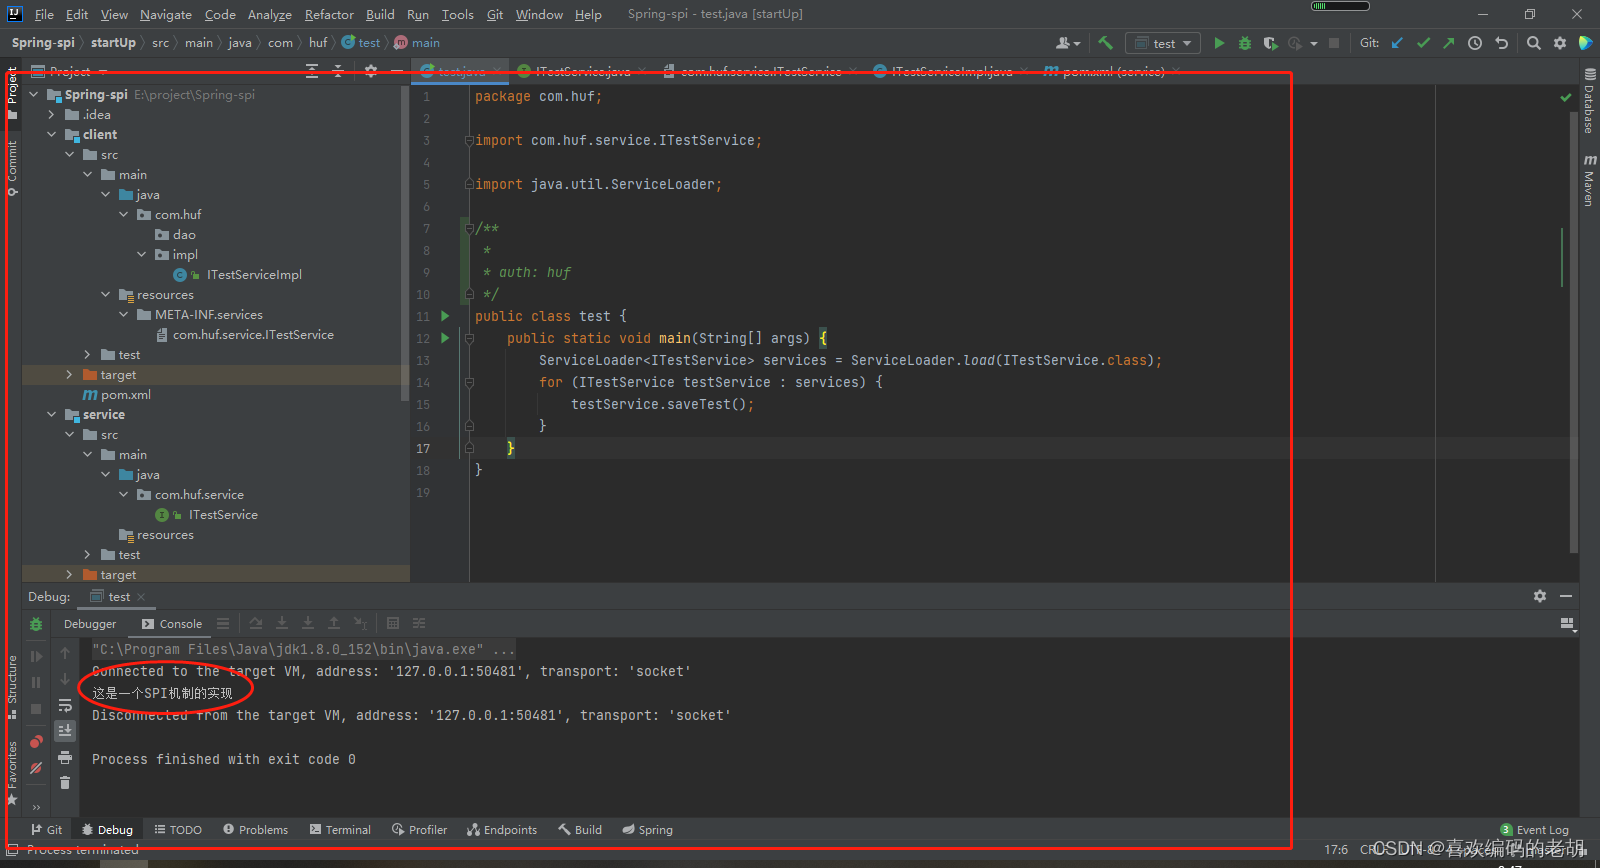The image size is (1600, 868).
Task: Open the 'test' run configuration dropdown
Action: pyautogui.click(x=1163, y=43)
